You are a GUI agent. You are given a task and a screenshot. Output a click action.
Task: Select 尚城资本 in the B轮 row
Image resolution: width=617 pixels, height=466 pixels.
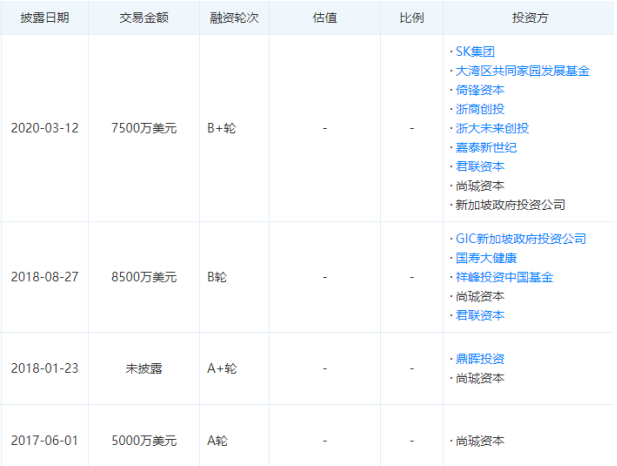(480, 296)
